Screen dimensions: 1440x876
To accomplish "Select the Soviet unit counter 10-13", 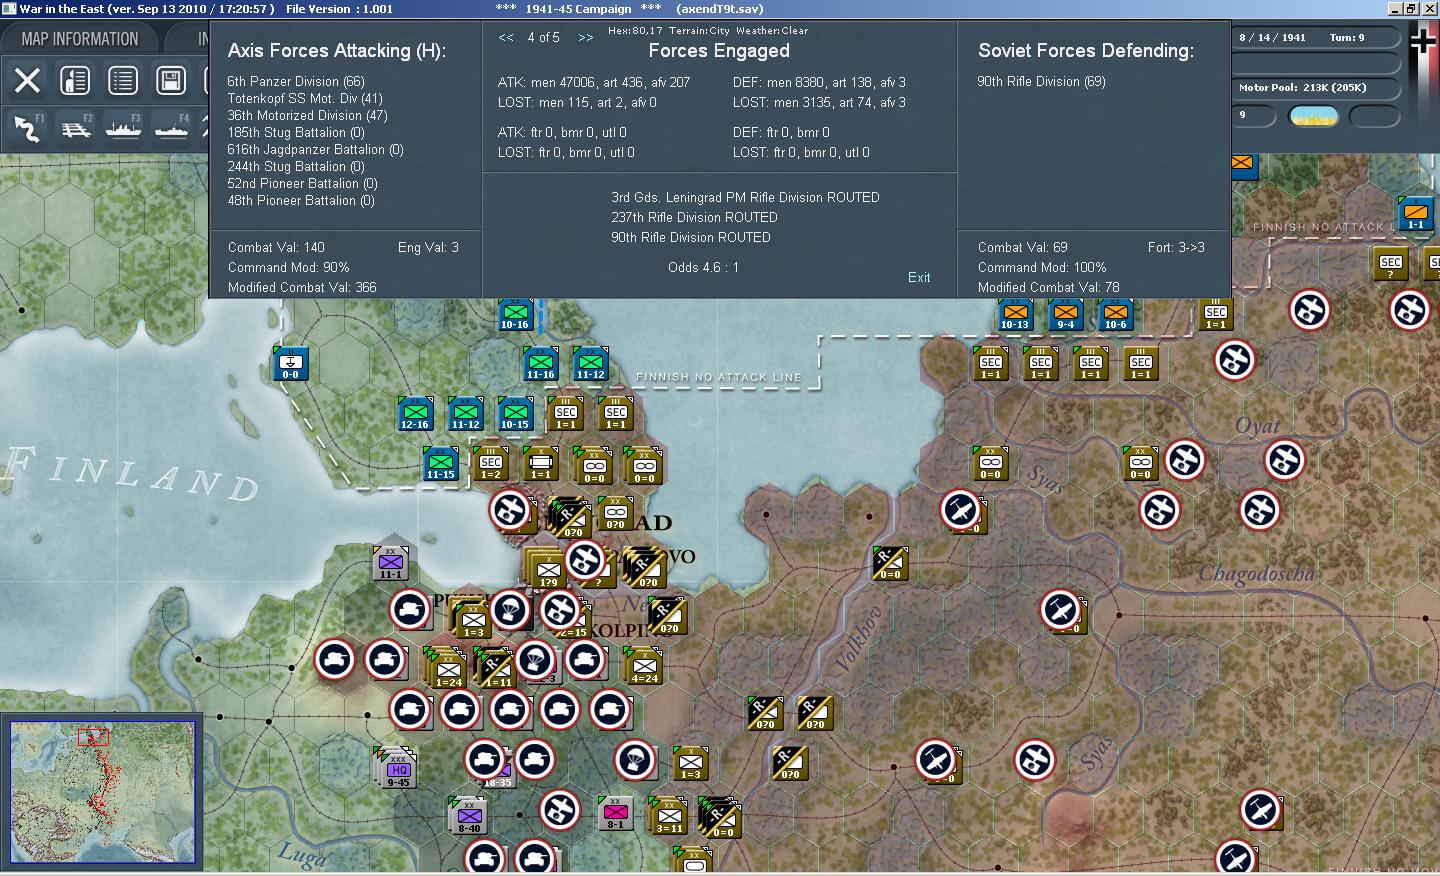I will click(x=1015, y=314).
